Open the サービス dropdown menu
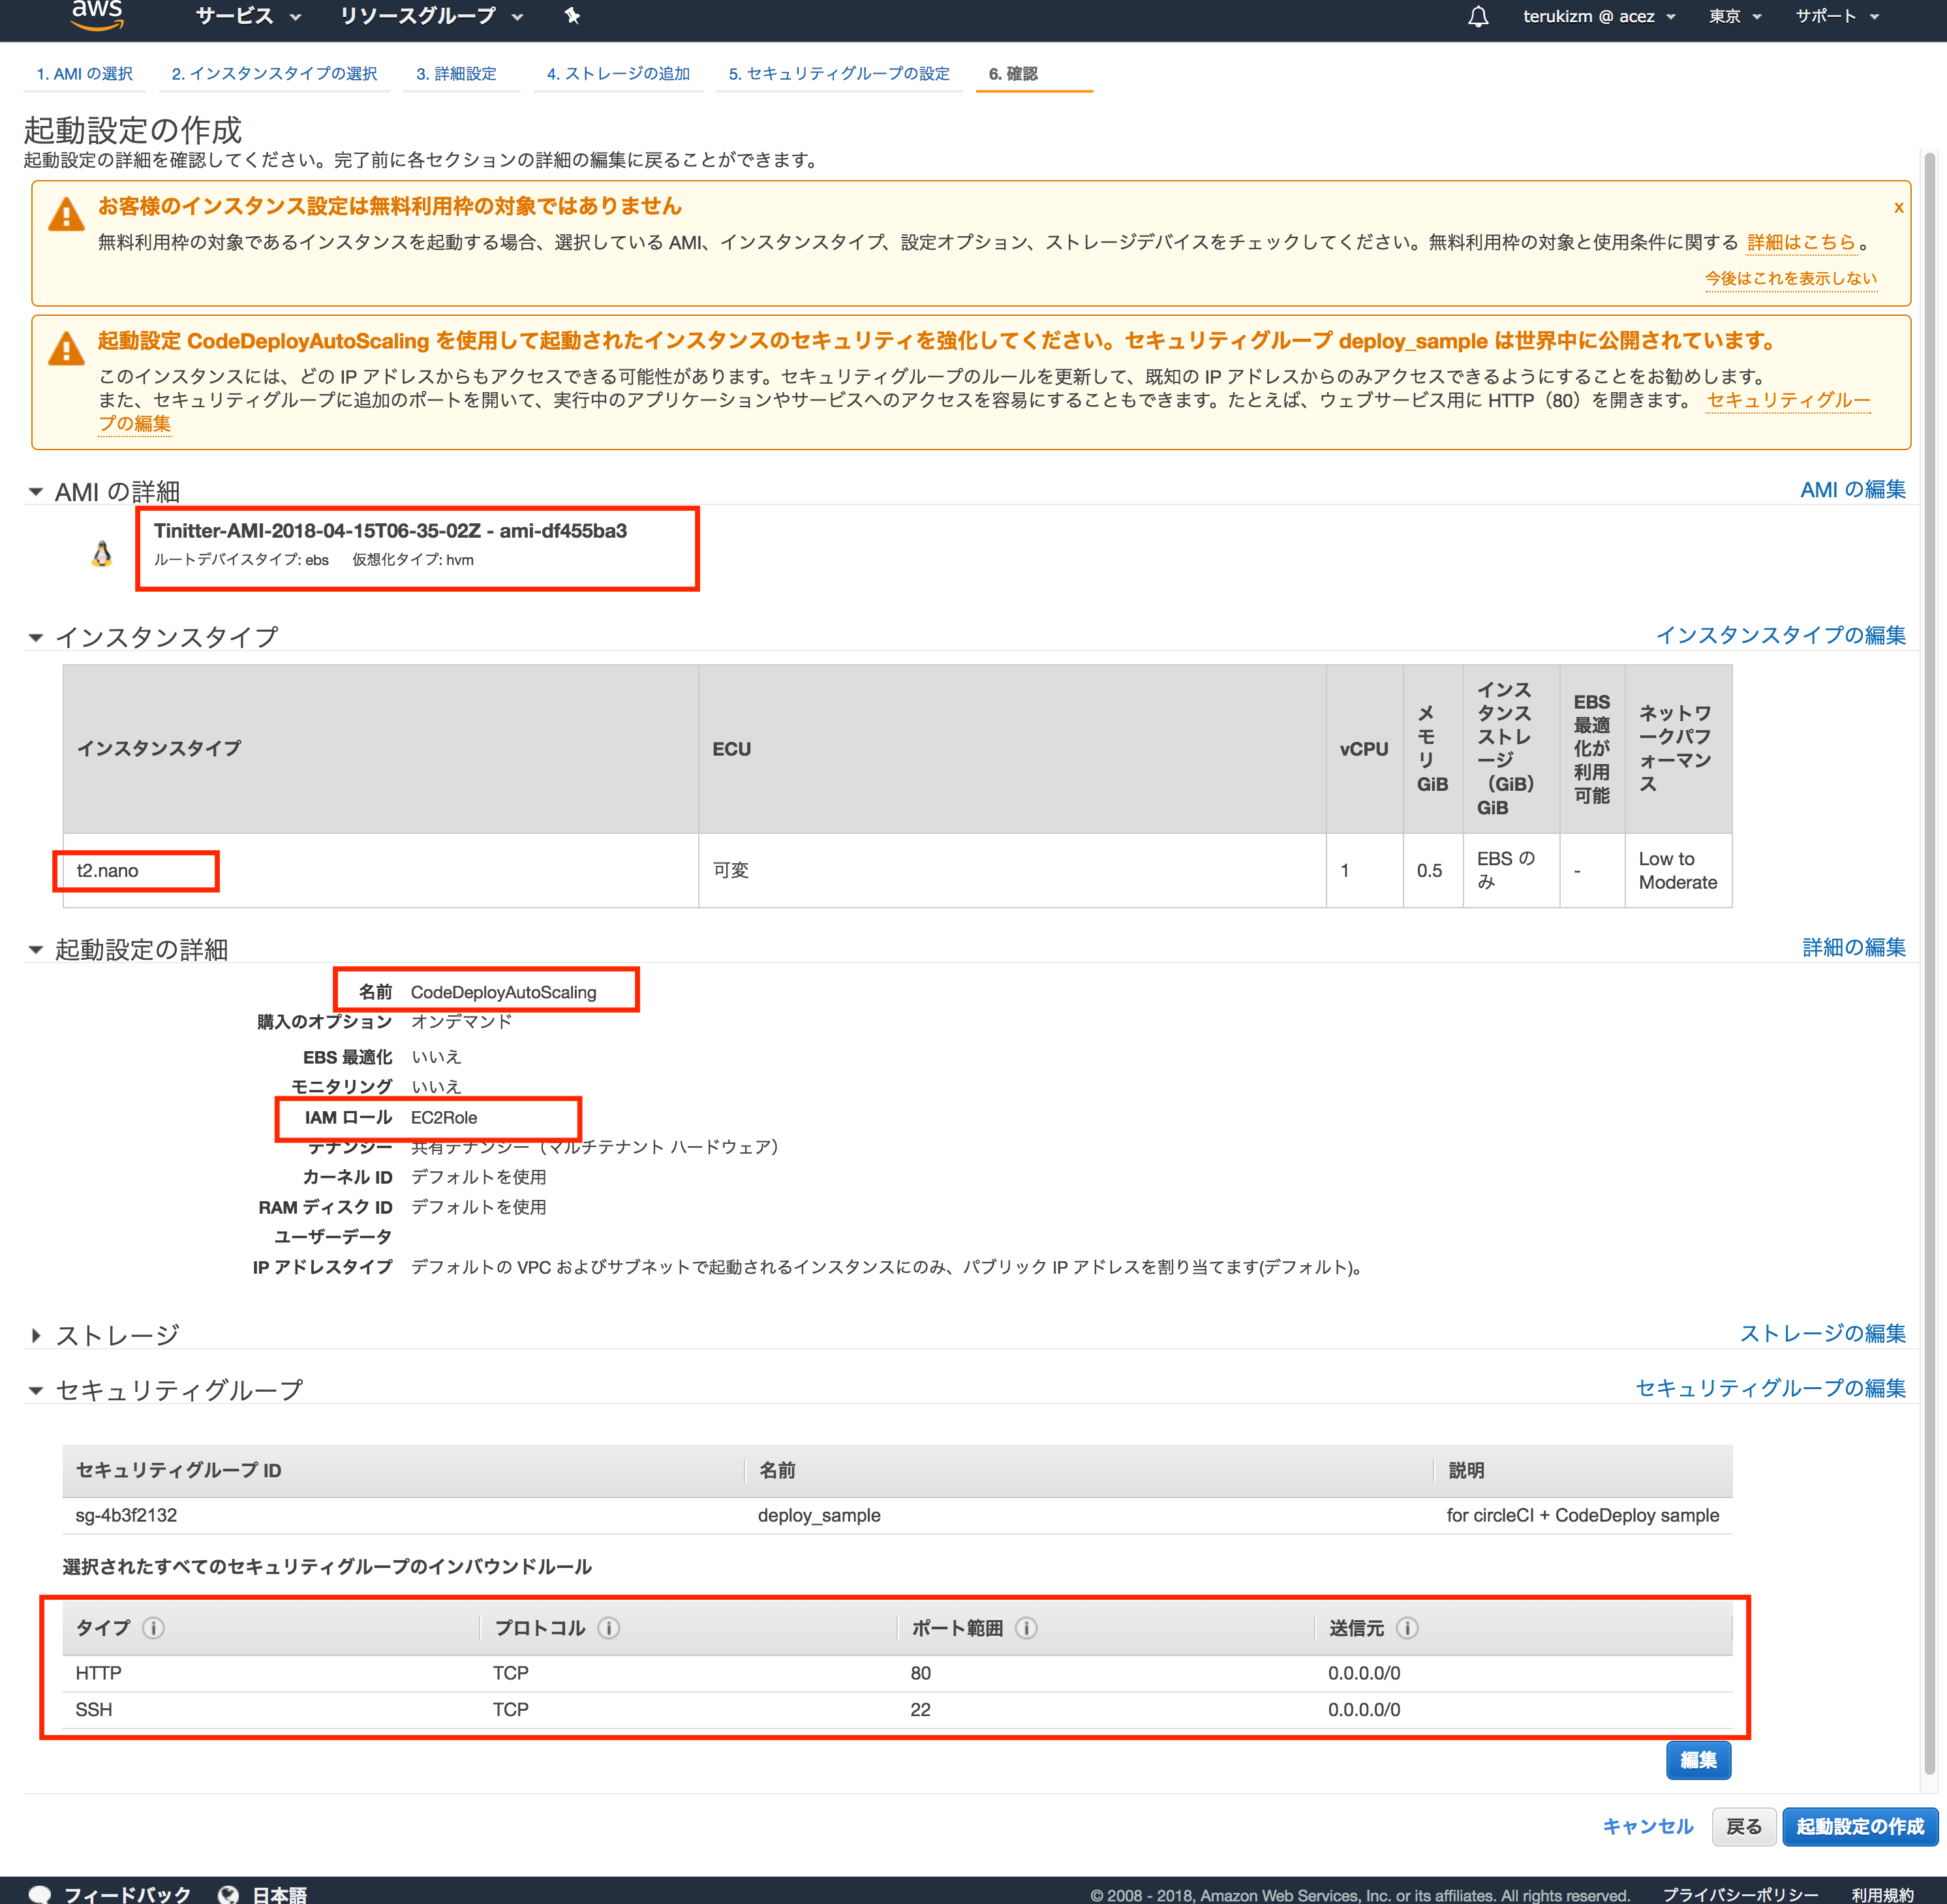1947x1904 pixels. 248,16
